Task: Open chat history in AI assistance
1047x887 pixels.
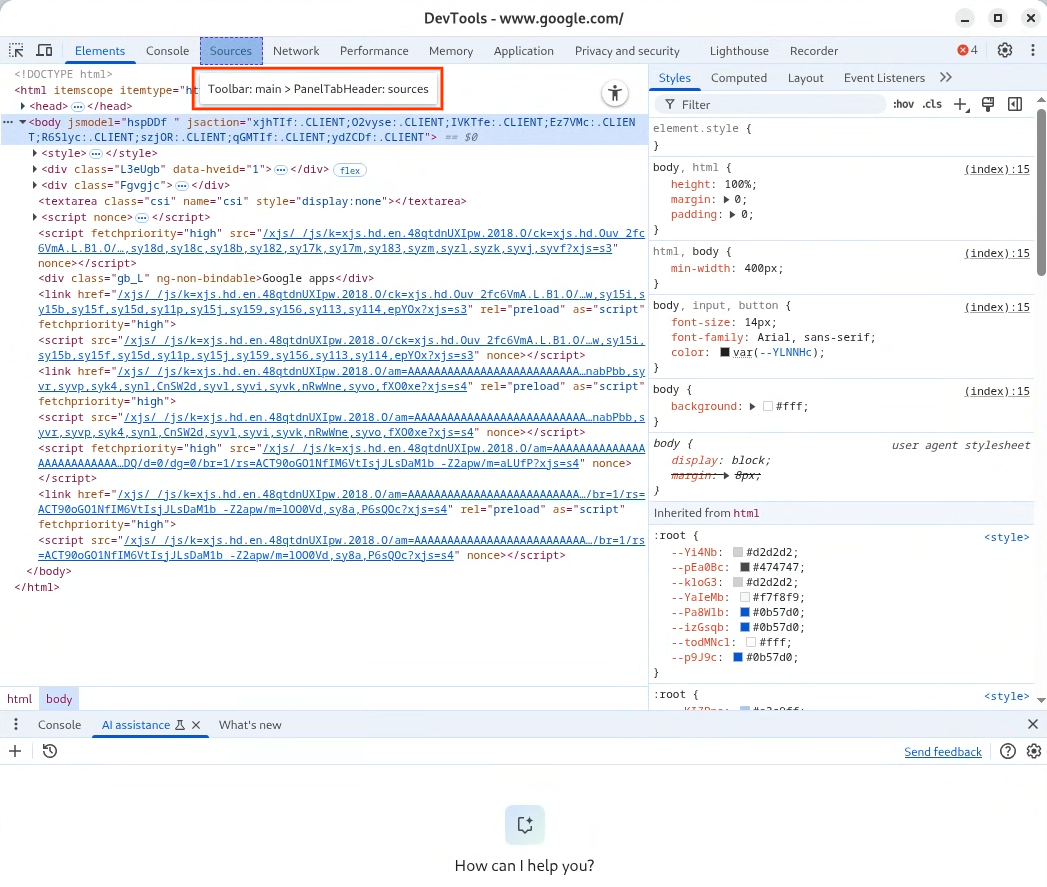Action: 50,751
